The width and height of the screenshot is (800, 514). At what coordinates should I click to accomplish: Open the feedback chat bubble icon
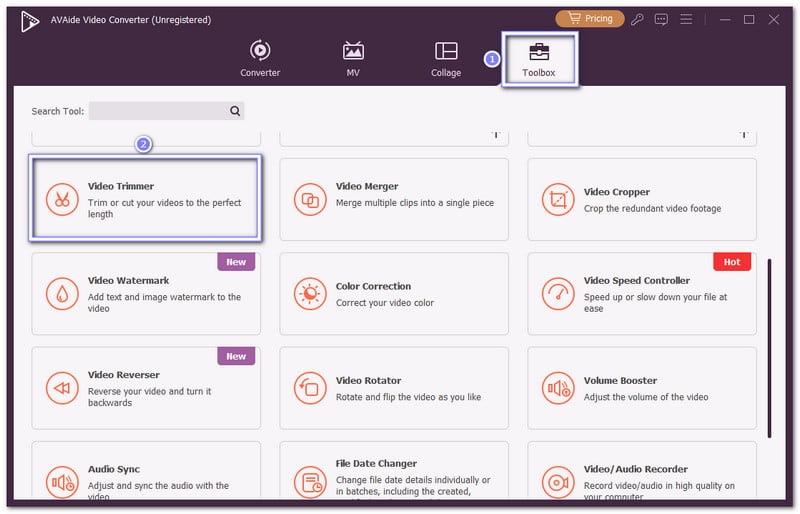point(661,19)
